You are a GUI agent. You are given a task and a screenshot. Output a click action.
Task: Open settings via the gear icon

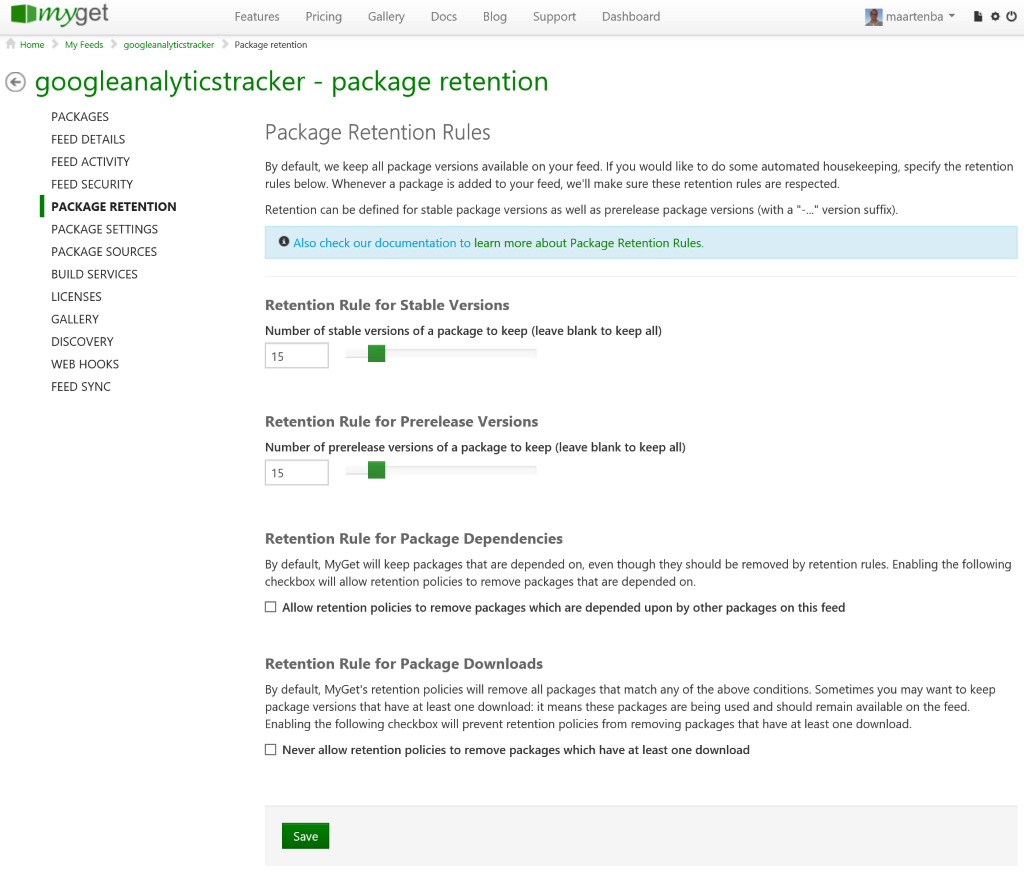click(995, 17)
